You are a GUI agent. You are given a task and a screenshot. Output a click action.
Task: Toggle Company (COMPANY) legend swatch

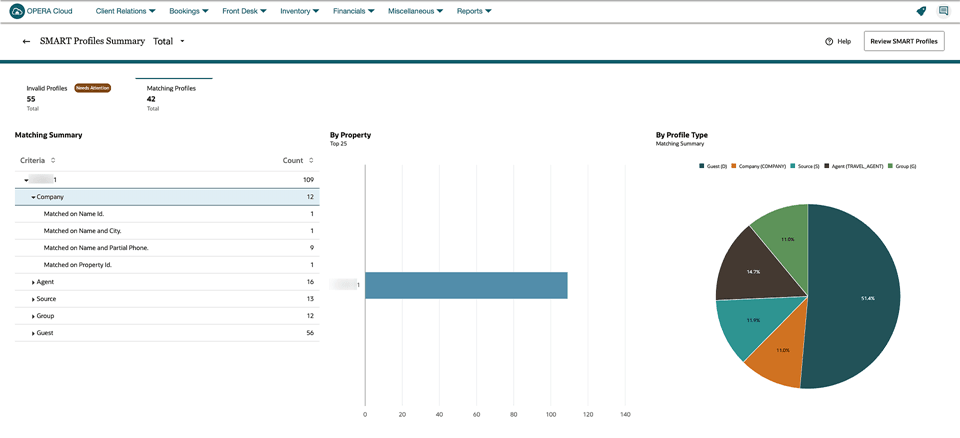point(735,166)
